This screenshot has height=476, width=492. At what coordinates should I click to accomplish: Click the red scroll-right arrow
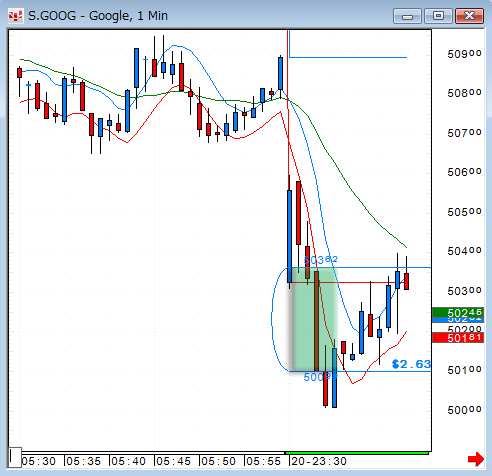[x=476, y=459]
